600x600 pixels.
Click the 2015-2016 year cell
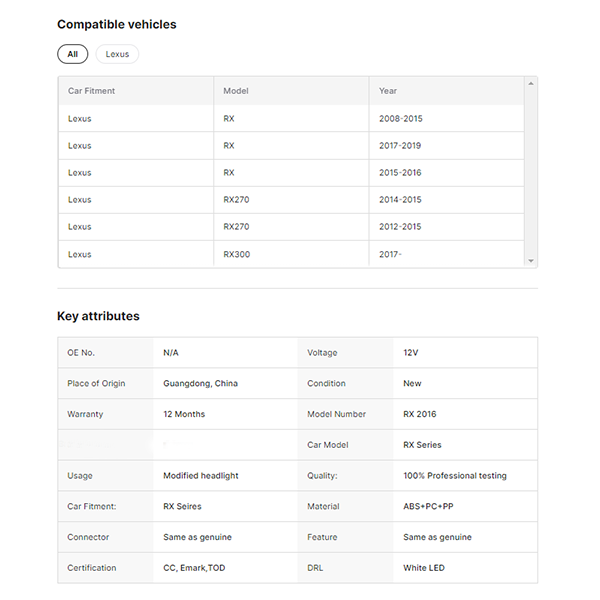(400, 173)
